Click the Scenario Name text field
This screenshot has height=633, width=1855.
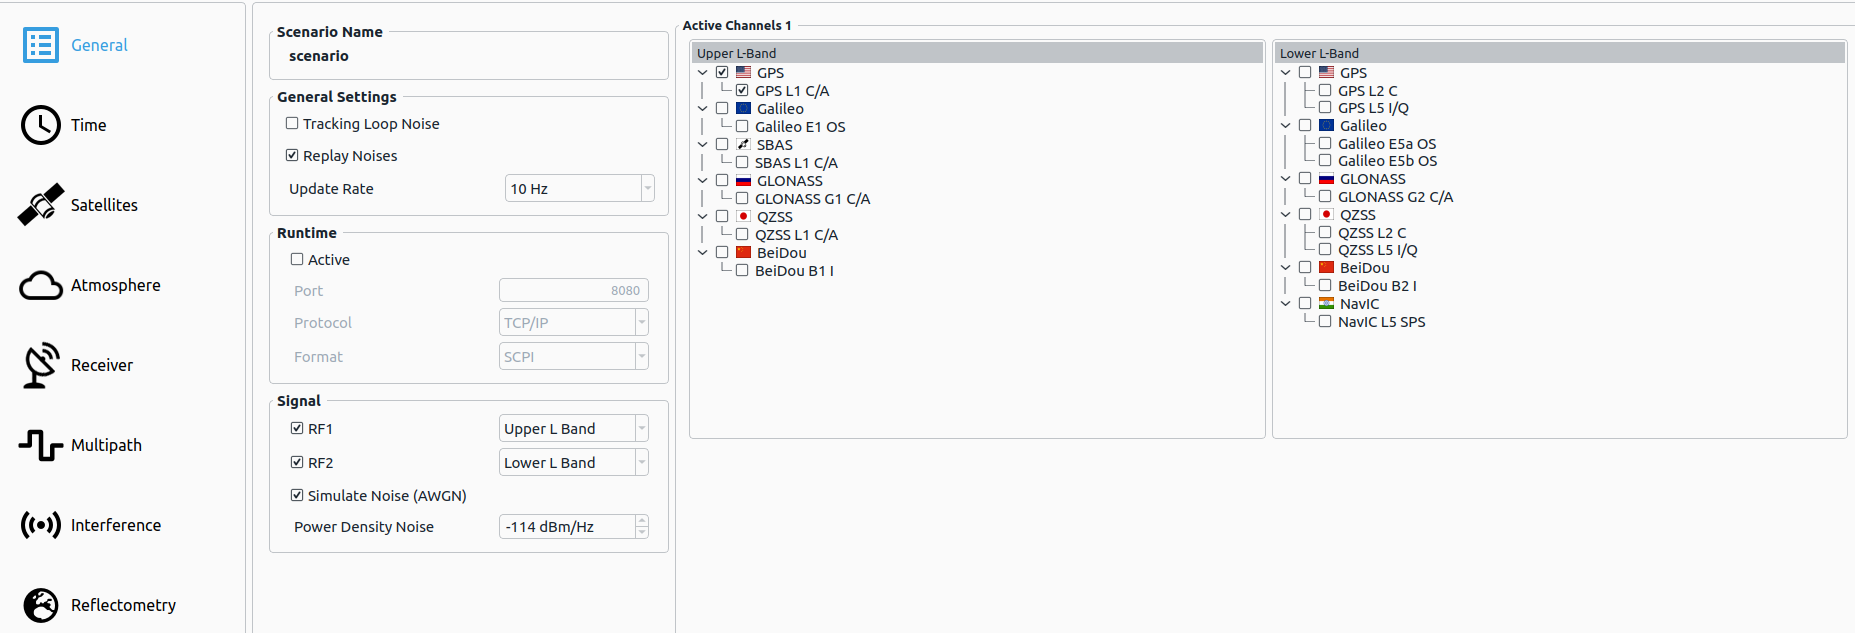[x=468, y=57]
